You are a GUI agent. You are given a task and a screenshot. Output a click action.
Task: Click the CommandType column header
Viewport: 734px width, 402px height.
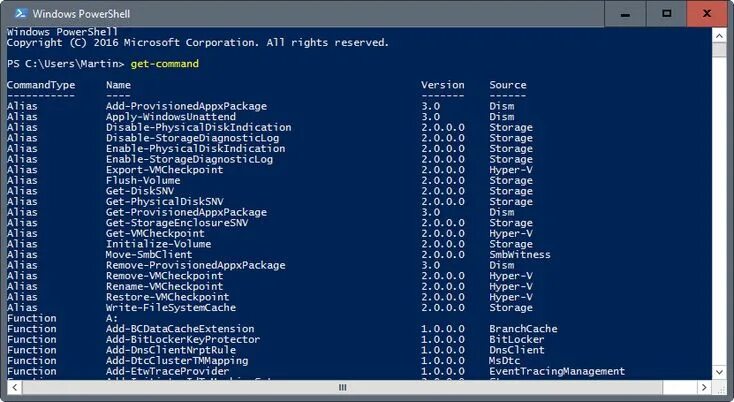click(x=41, y=85)
